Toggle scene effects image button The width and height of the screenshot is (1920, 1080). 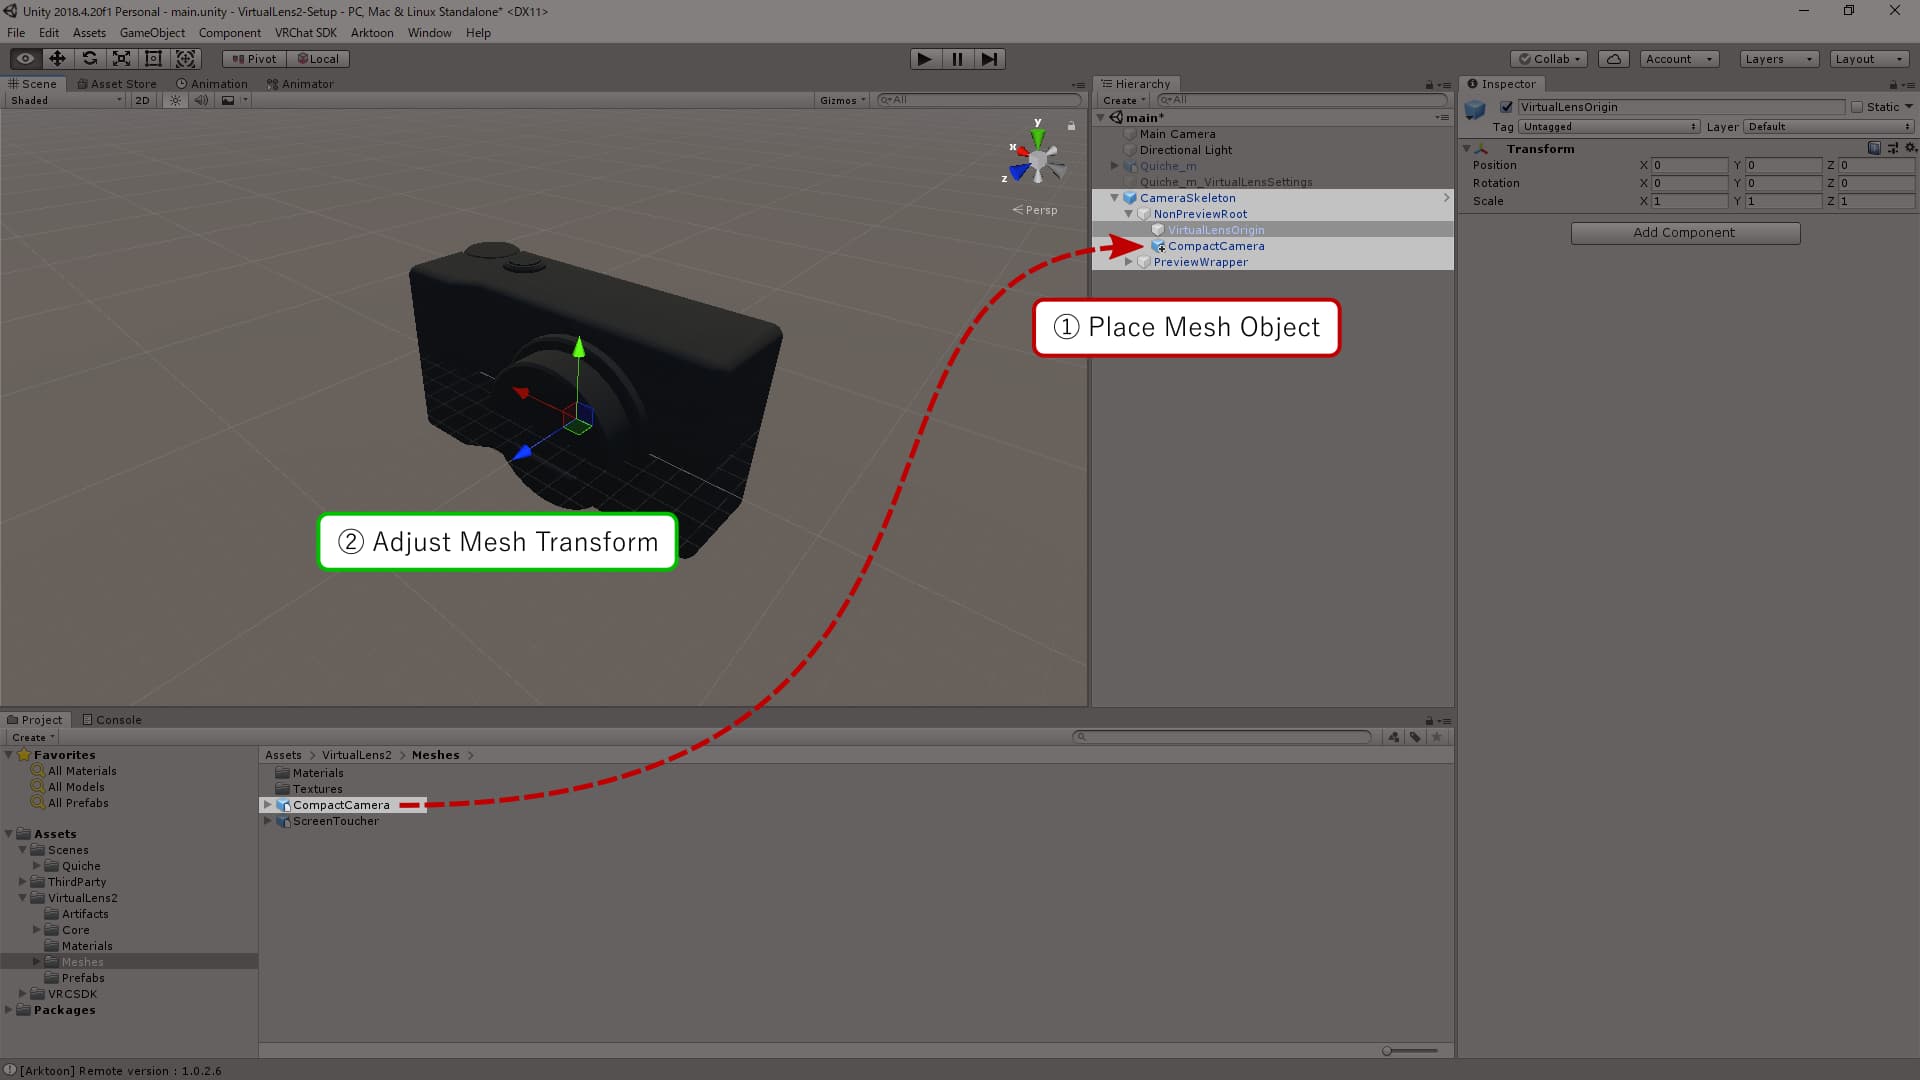coord(228,100)
